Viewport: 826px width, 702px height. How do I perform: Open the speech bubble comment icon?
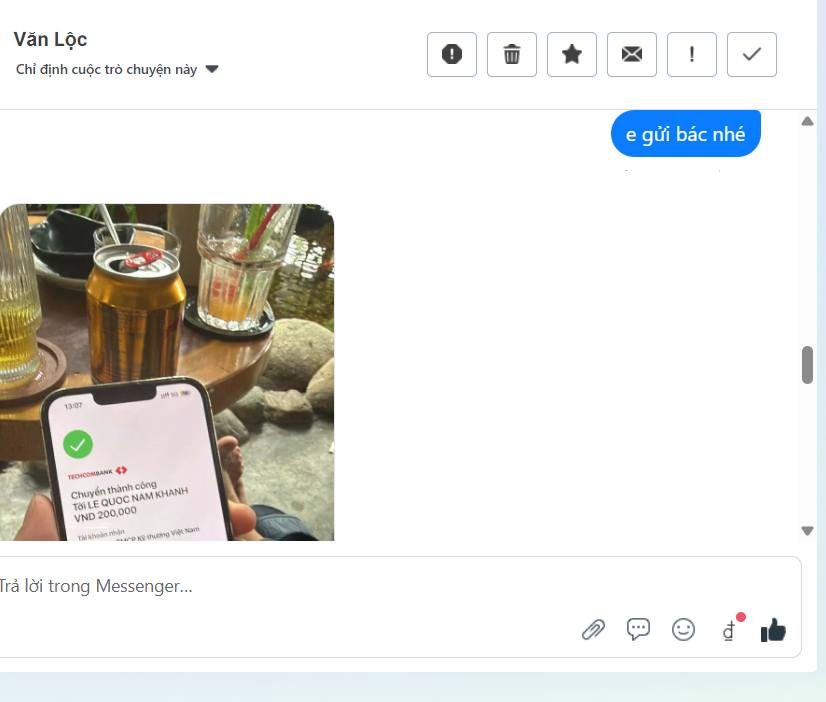click(640, 629)
